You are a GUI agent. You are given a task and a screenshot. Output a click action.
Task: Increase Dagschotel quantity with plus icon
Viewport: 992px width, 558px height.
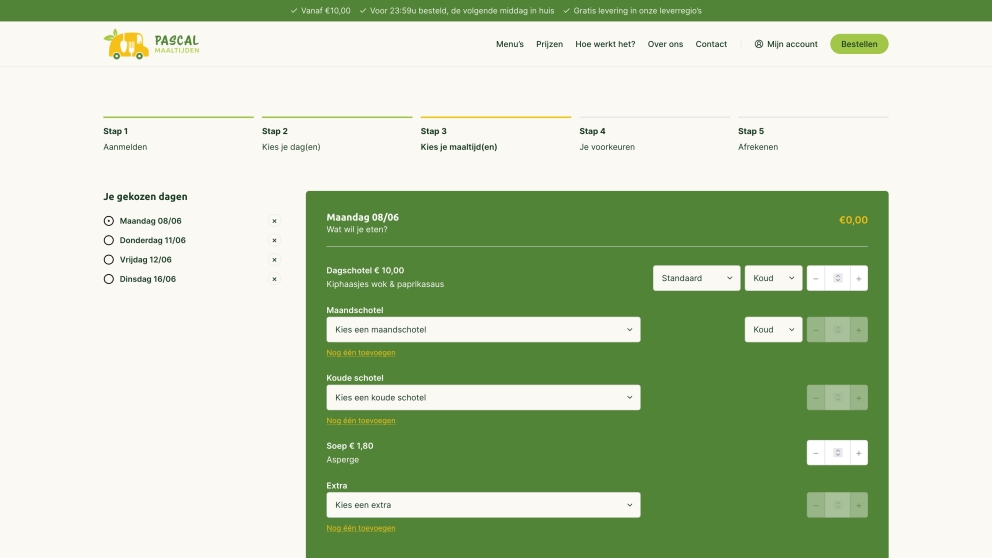pyautogui.click(x=859, y=278)
